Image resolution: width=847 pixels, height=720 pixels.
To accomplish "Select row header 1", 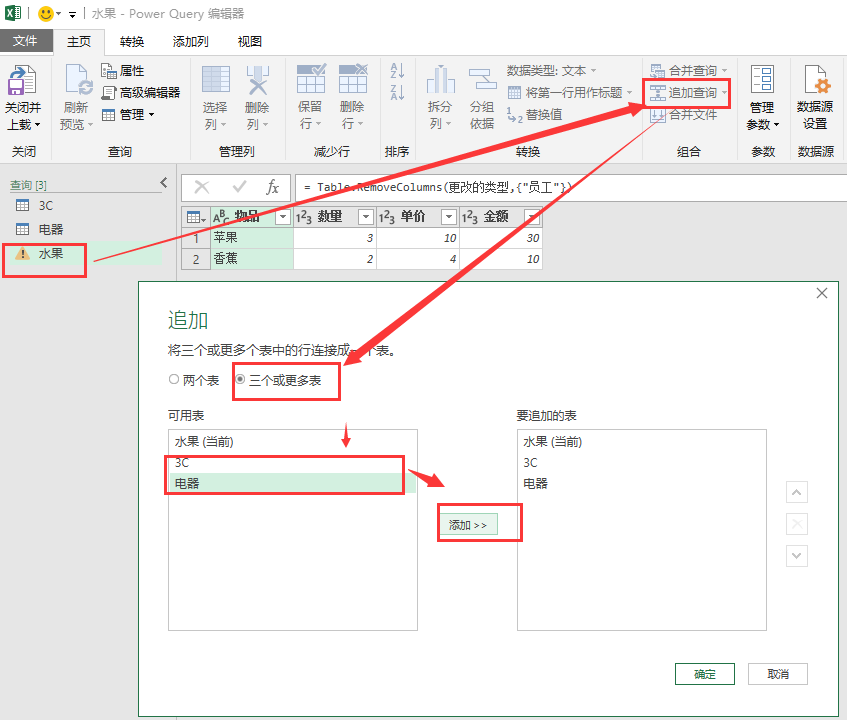I will click(196, 238).
